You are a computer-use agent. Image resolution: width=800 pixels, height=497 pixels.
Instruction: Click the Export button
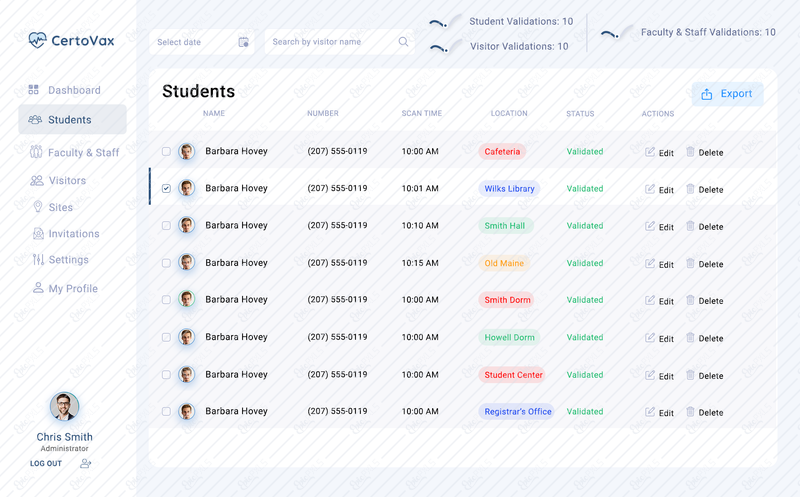click(728, 94)
